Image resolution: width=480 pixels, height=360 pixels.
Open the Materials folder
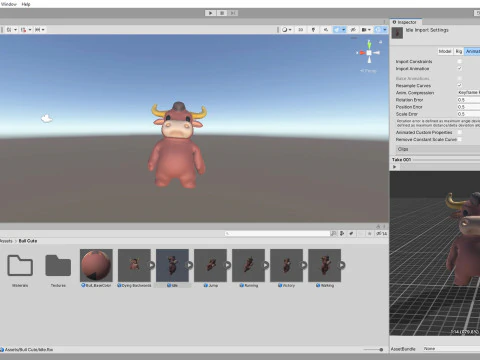coord(20,266)
